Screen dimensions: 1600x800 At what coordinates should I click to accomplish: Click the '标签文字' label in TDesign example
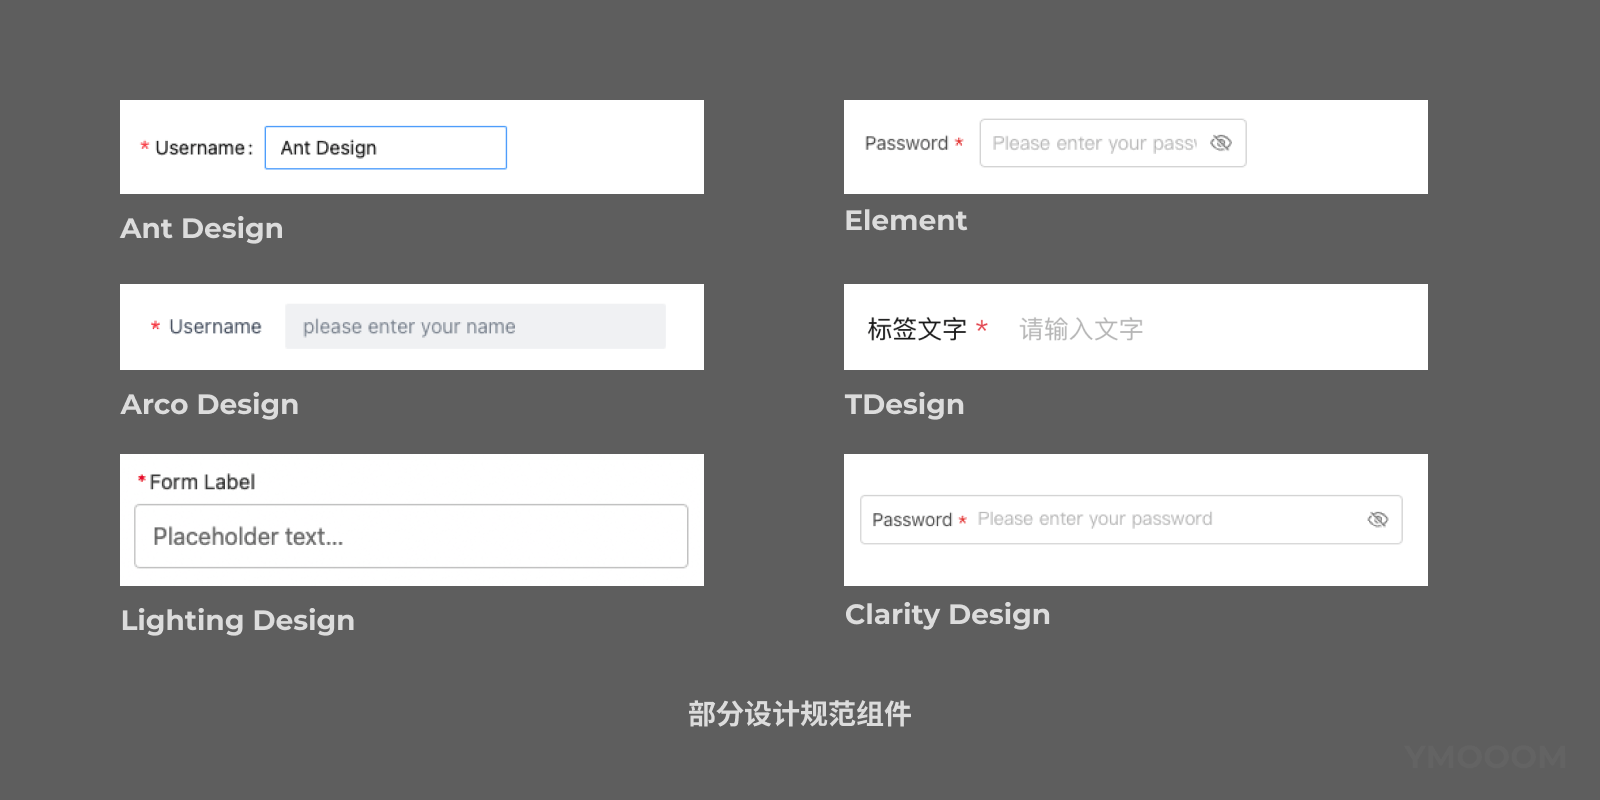pyautogui.click(x=917, y=328)
